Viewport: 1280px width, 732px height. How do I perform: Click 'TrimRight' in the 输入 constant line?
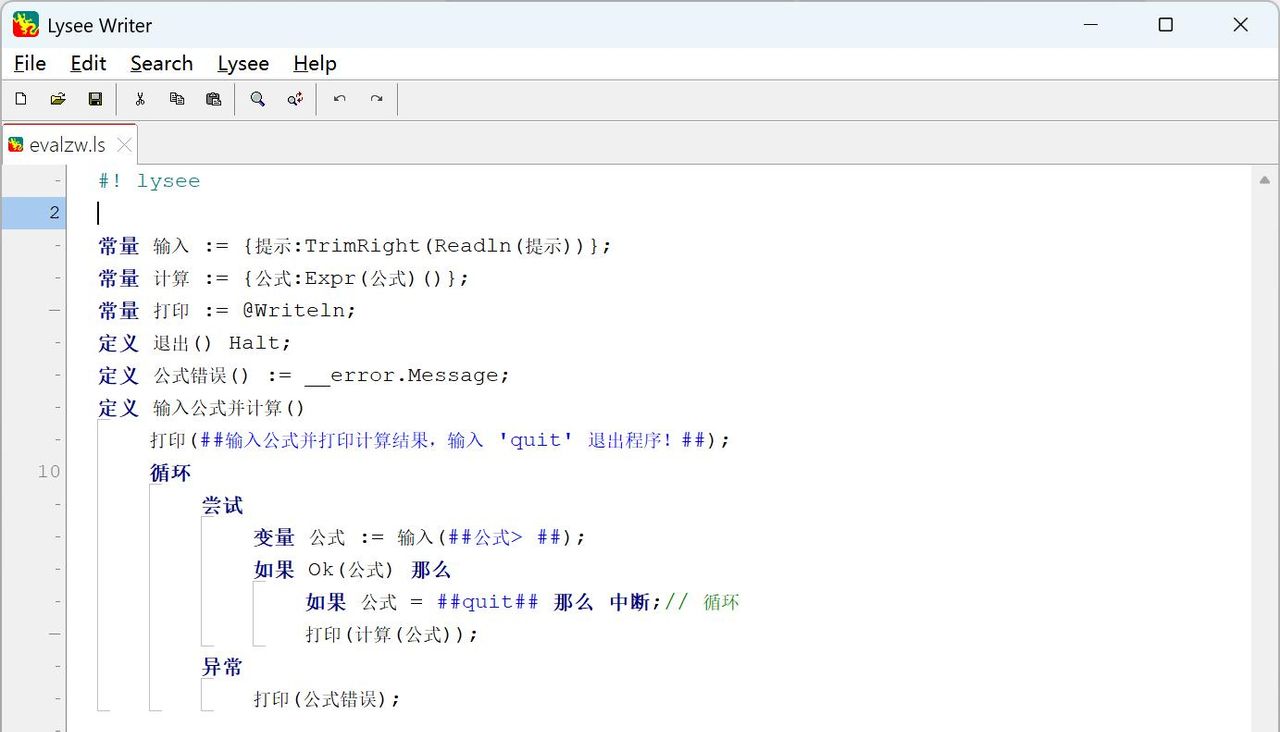pos(363,246)
